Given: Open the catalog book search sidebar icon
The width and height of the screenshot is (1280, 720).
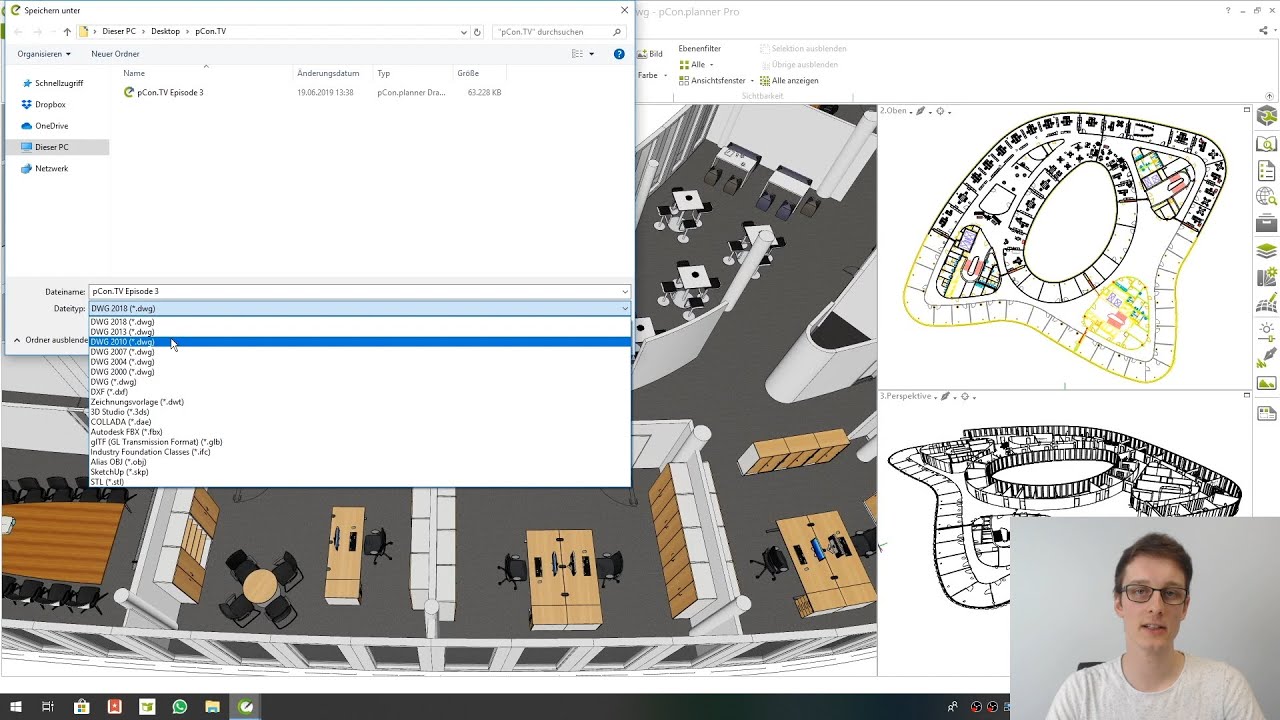Looking at the screenshot, I should [1267, 144].
